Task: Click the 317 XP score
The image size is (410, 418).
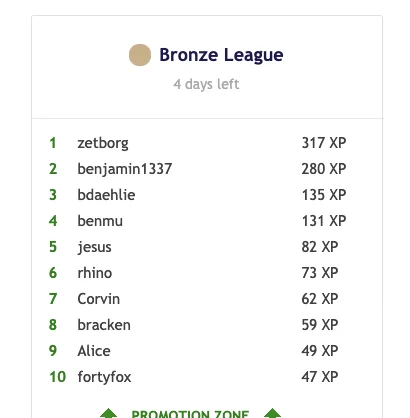Action: click(324, 143)
